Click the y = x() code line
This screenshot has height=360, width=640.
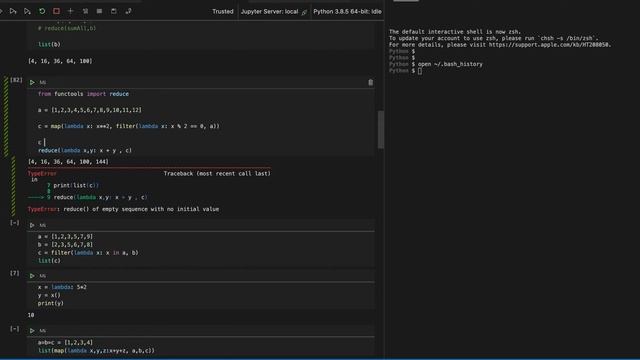point(49,296)
